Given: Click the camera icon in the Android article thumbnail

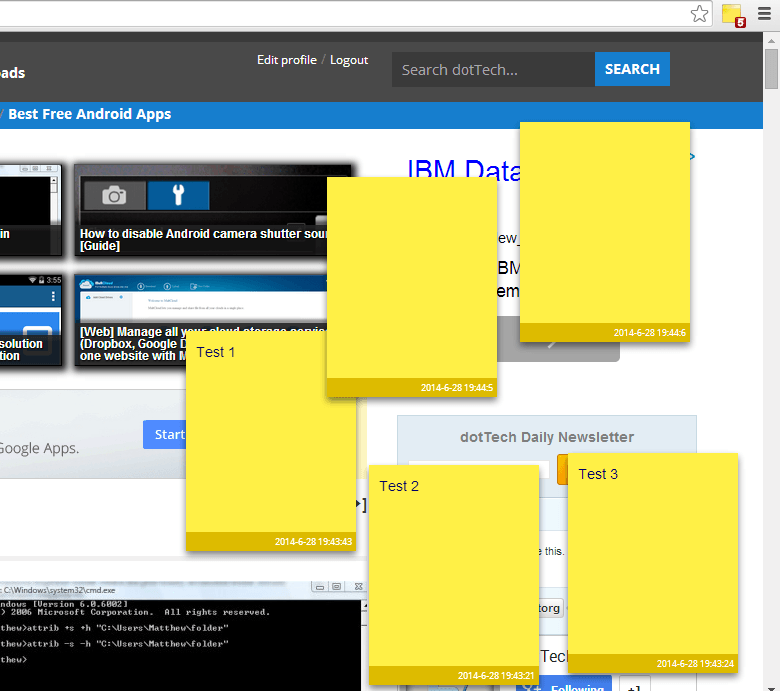Looking at the screenshot, I should (x=115, y=195).
